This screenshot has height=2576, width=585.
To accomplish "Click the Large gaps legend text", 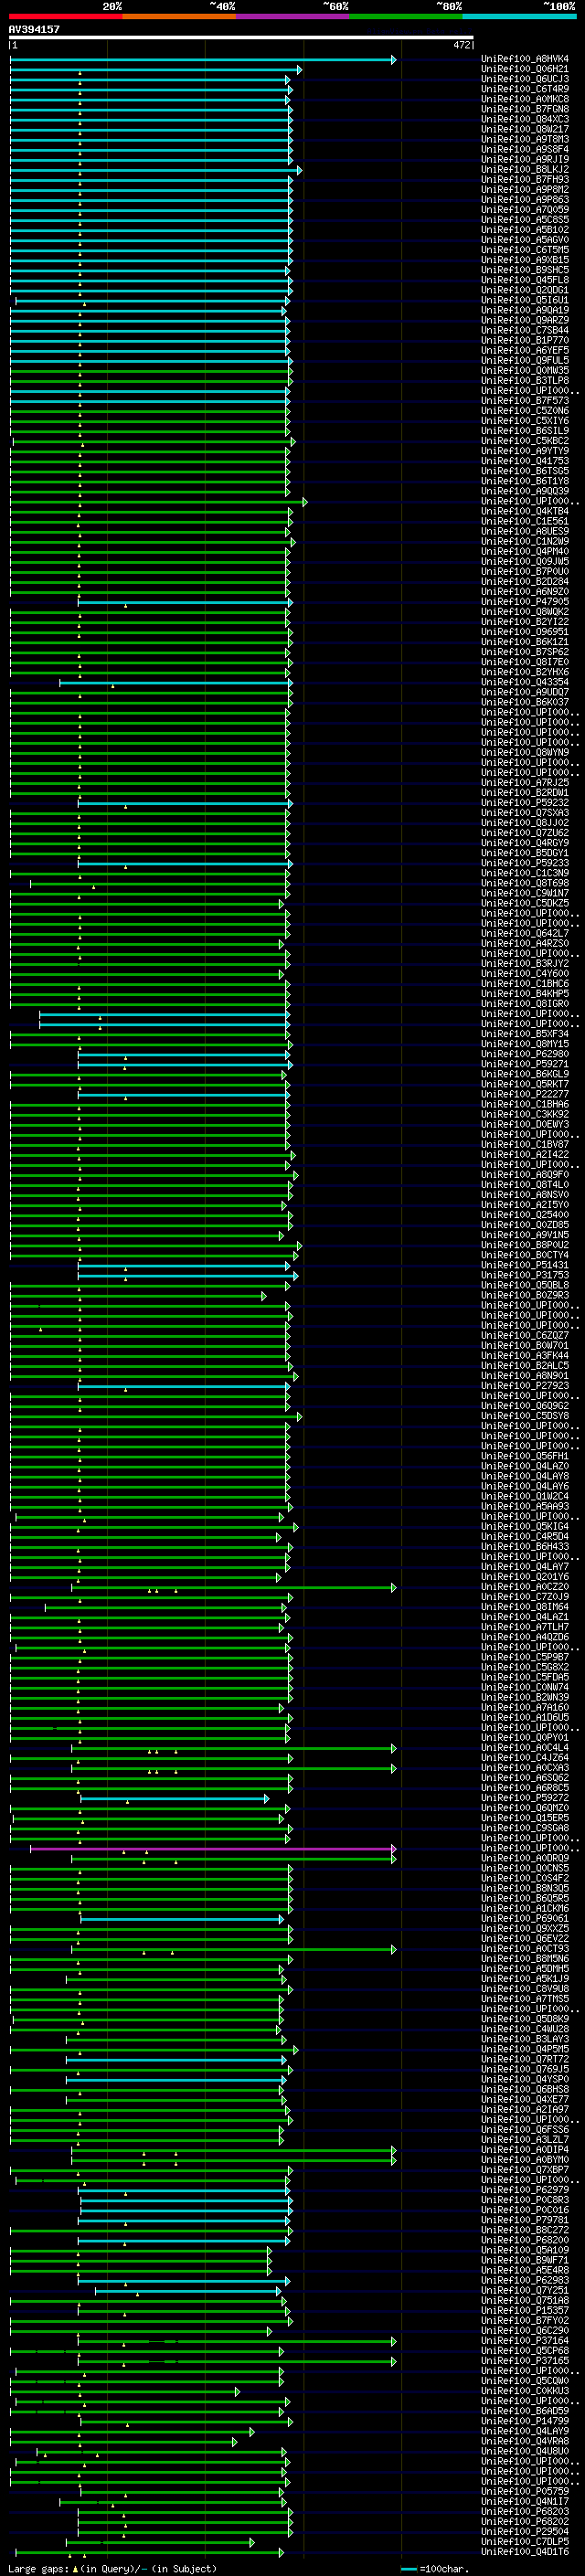I will 111,2569.
